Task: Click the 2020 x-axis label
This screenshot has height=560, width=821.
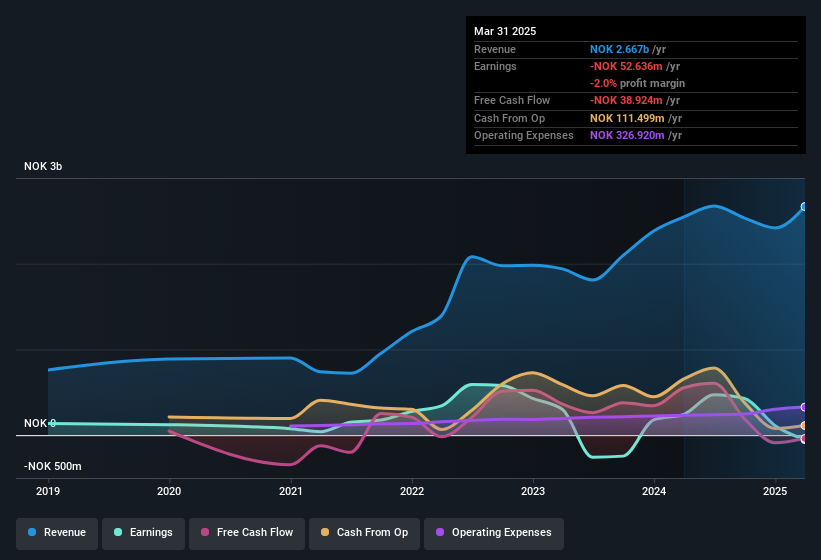Action: tap(169, 491)
